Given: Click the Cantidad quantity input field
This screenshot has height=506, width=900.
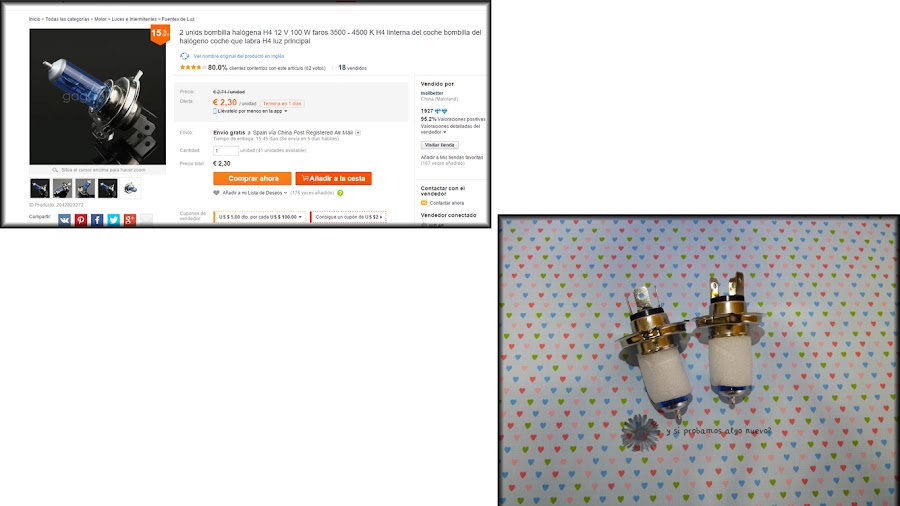Looking at the screenshot, I should tap(226, 151).
